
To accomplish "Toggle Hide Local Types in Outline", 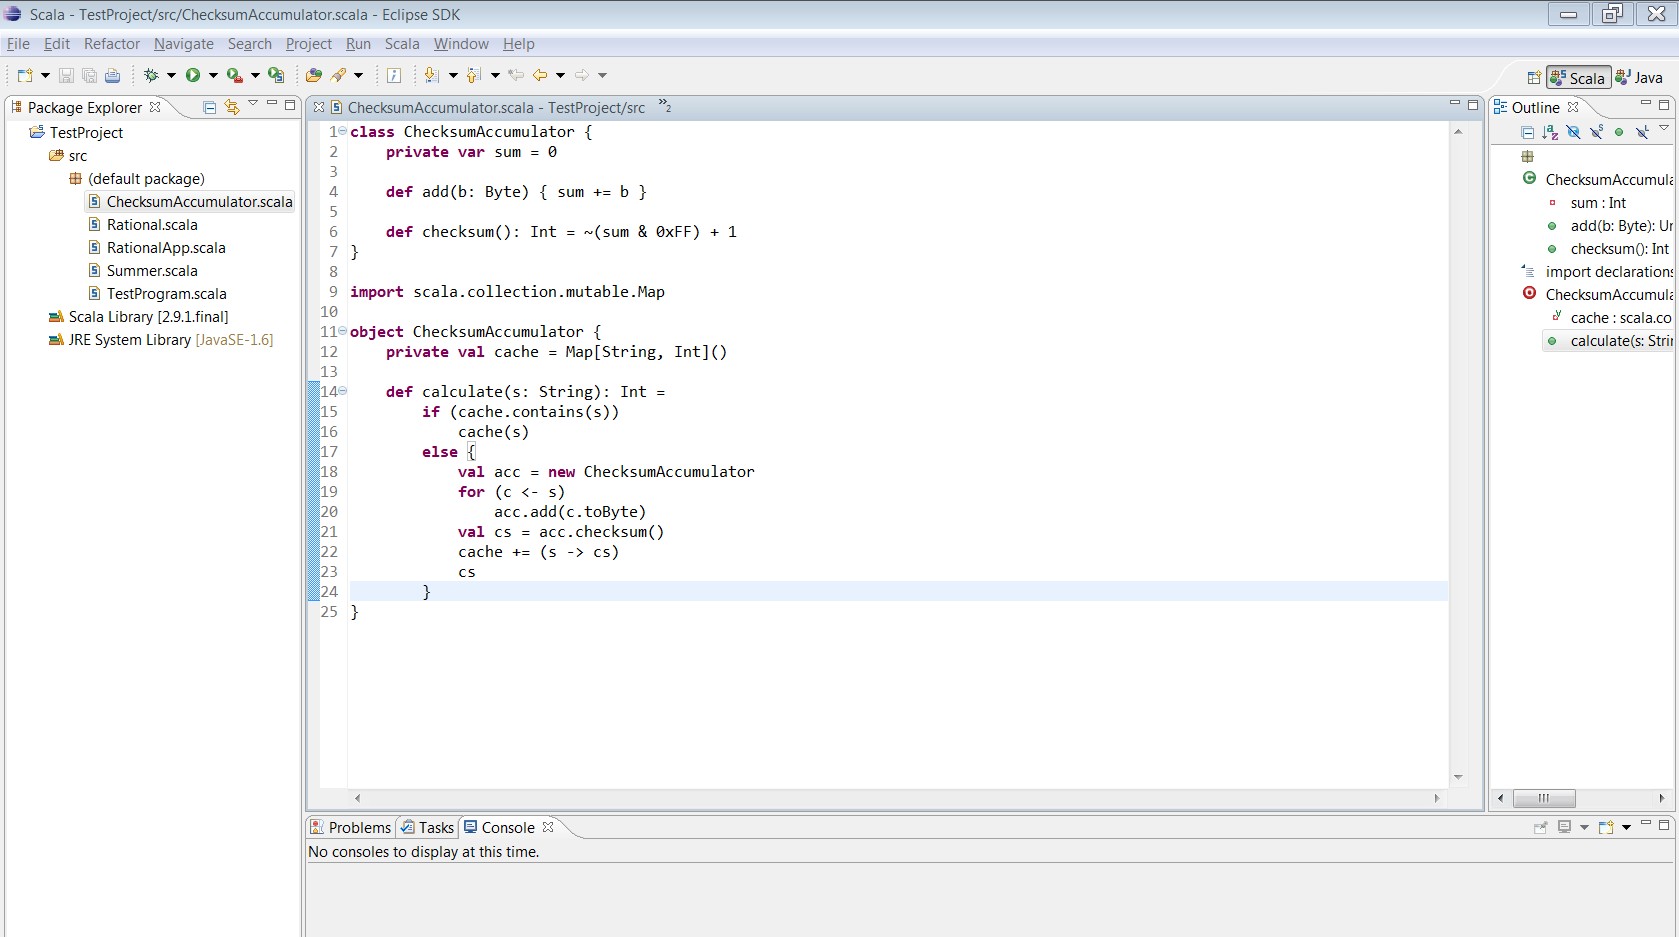I will 1642,132.
